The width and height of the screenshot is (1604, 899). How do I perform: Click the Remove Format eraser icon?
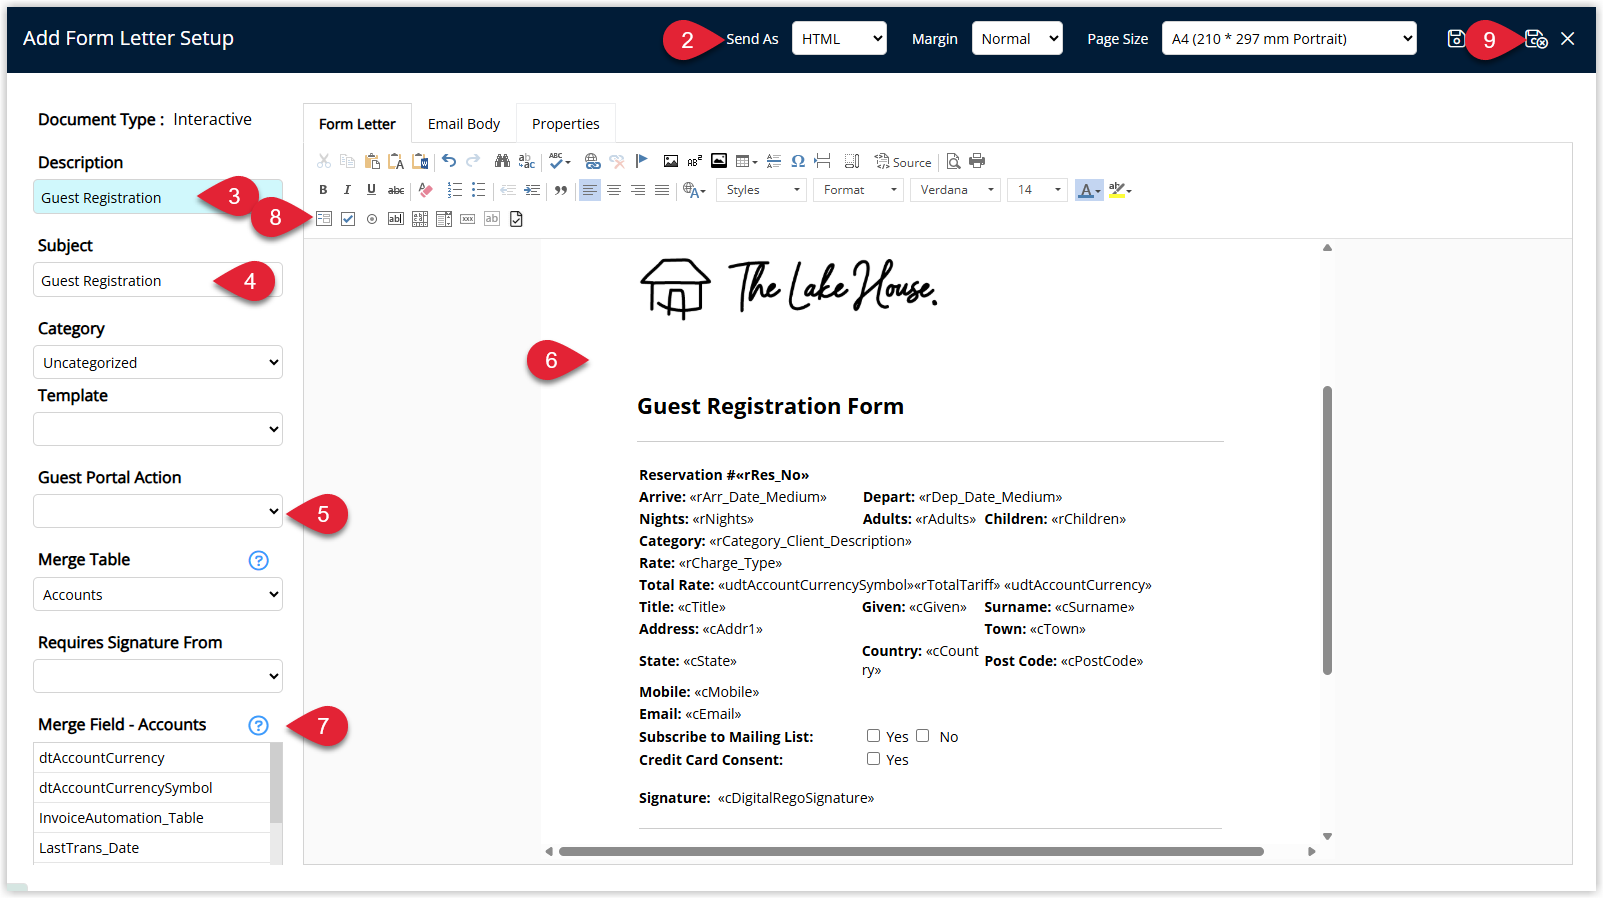[x=425, y=190]
